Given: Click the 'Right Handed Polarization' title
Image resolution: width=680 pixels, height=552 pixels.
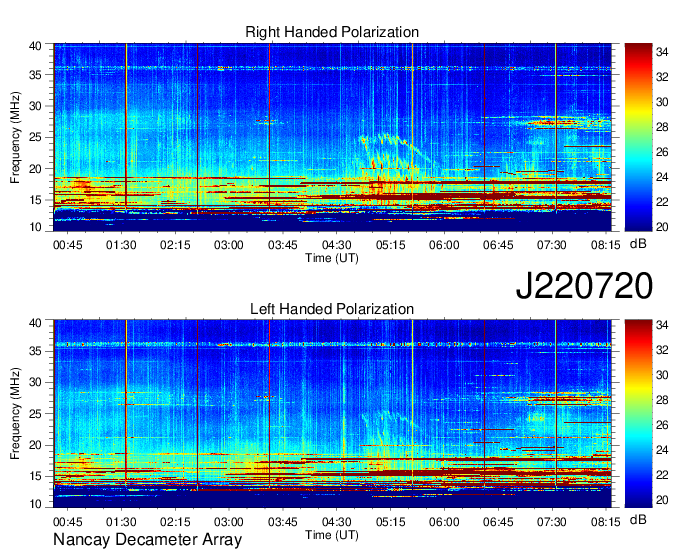Looking at the screenshot, I should [x=332, y=32].
